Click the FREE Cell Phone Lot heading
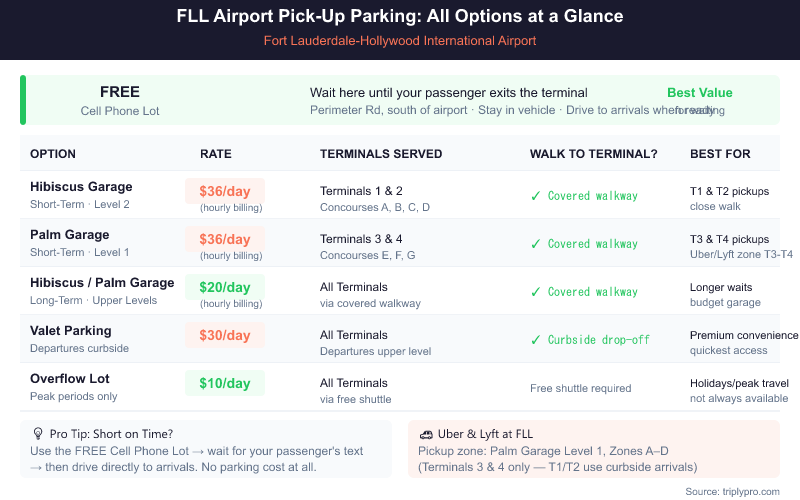This screenshot has height=500, width=800. (120, 92)
